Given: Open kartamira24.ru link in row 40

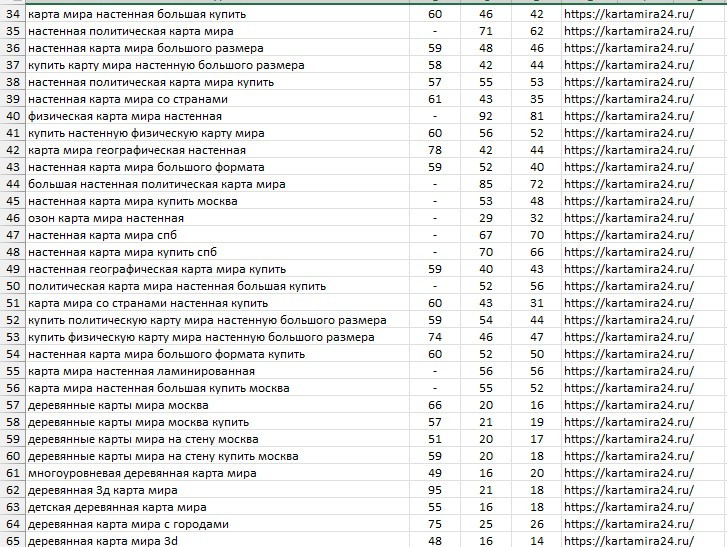Looking at the screenshot, I should (629, 116).
